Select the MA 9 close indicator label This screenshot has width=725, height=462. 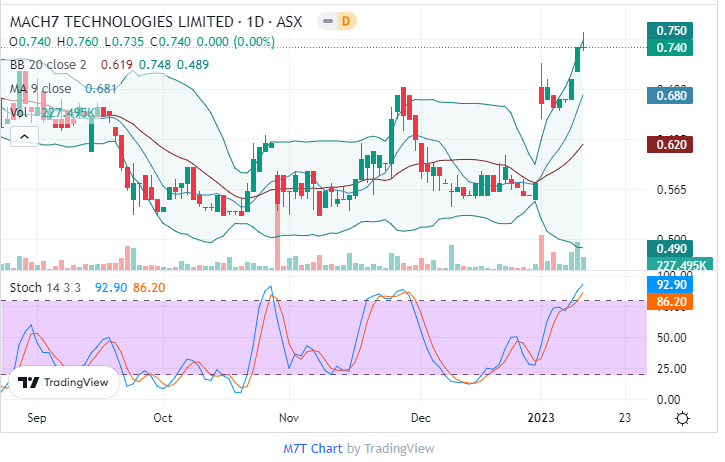tap(40, 88)
